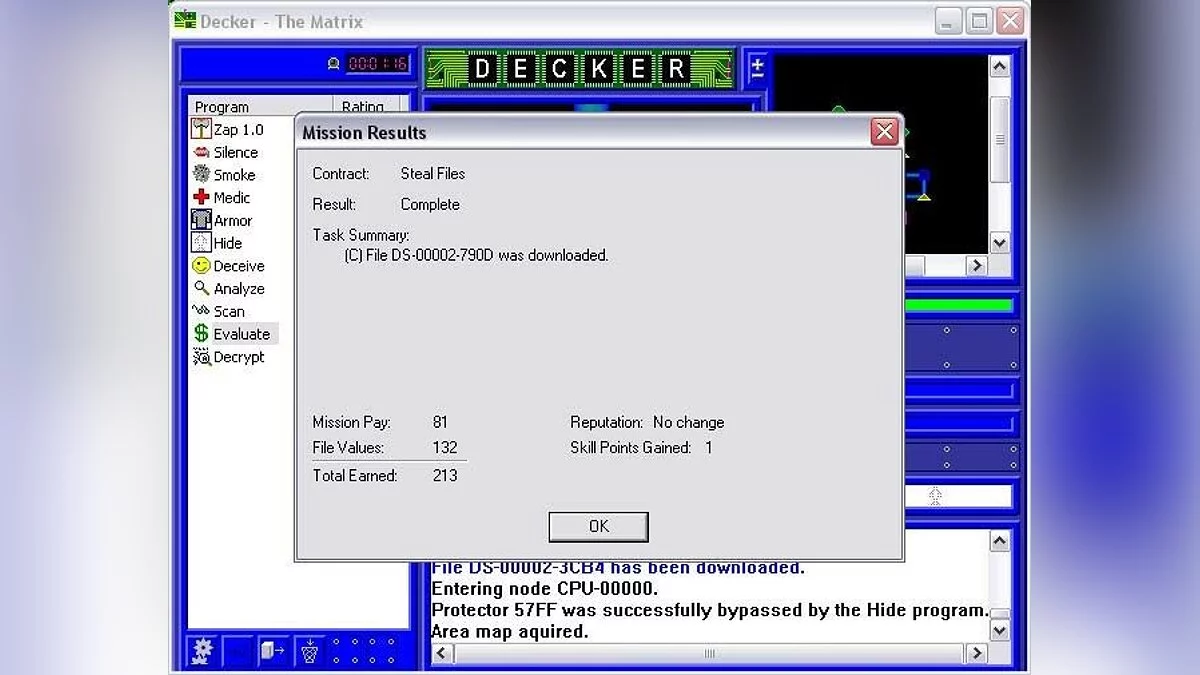1200x675 pixels.
Task: Click the DECKER logo banner
Action: [x=580, y=68]
